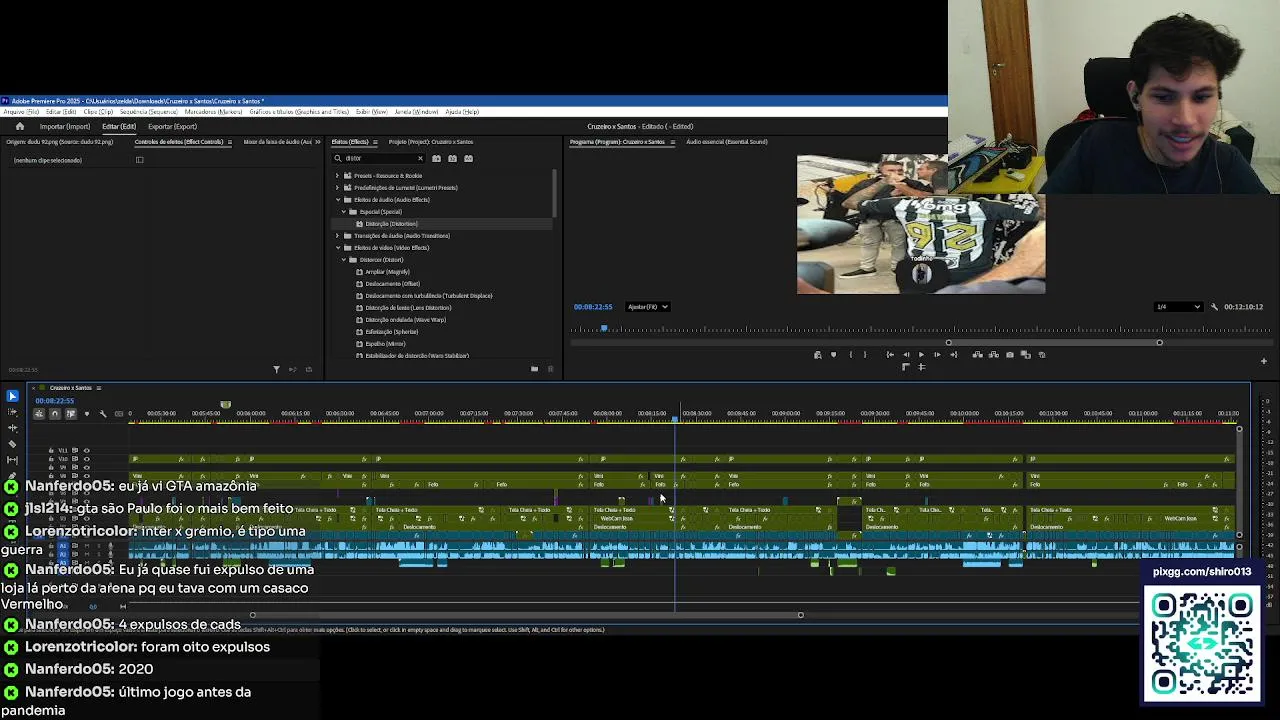This screenshot has height=720, width=1280.
Task: Click the caption track options icon in timeline
Action: tap(119, 413)
